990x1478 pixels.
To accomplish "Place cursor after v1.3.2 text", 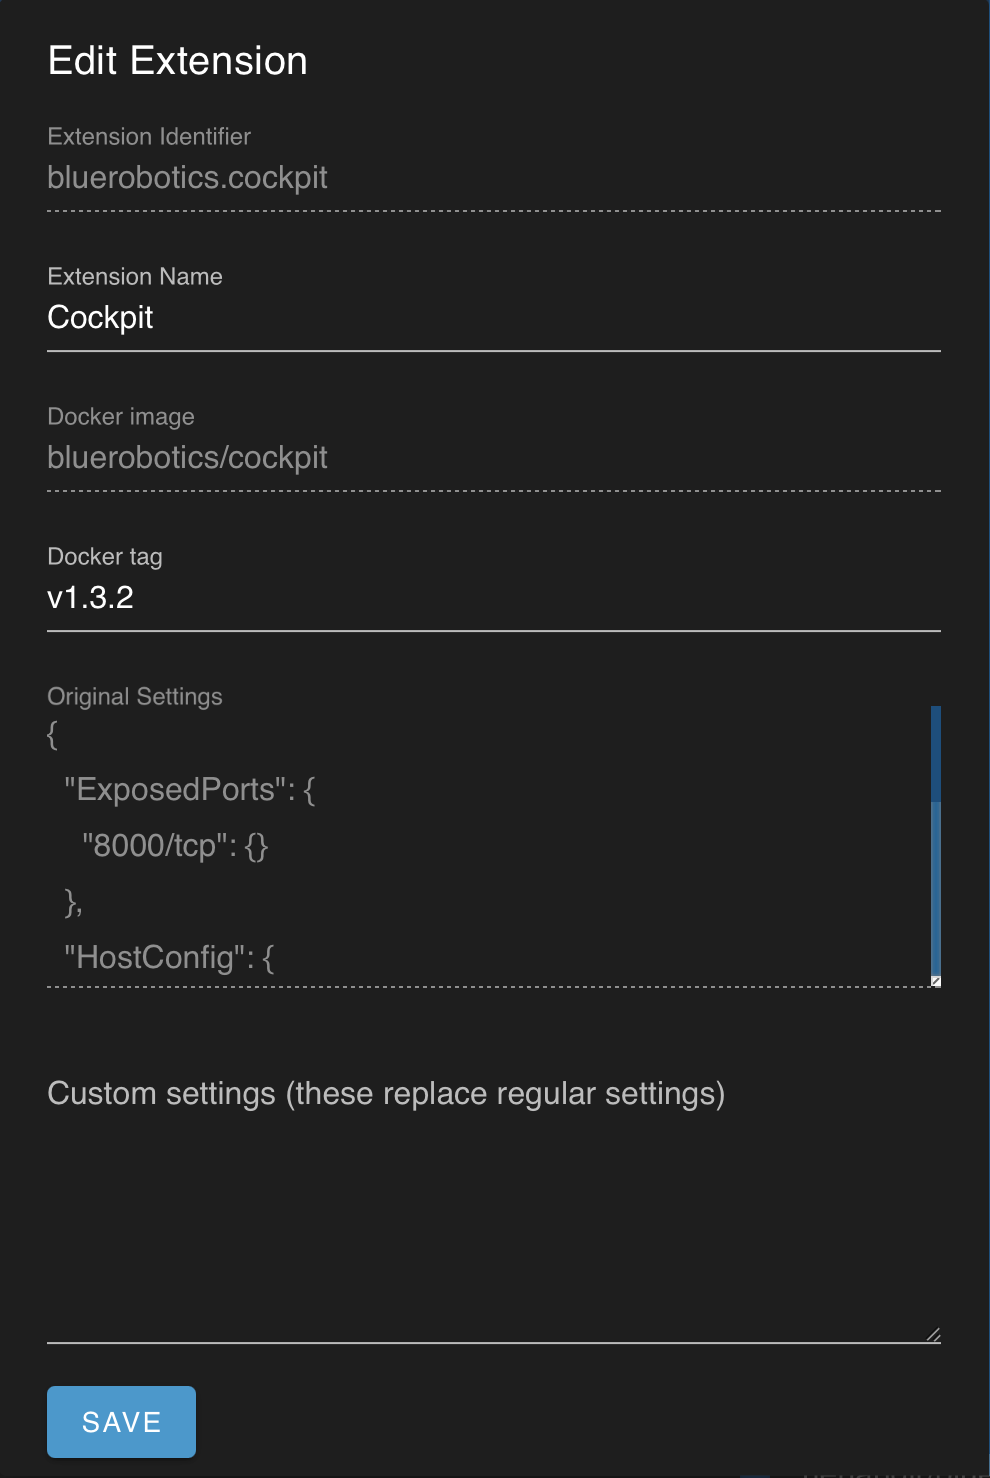I will (137, 598).
